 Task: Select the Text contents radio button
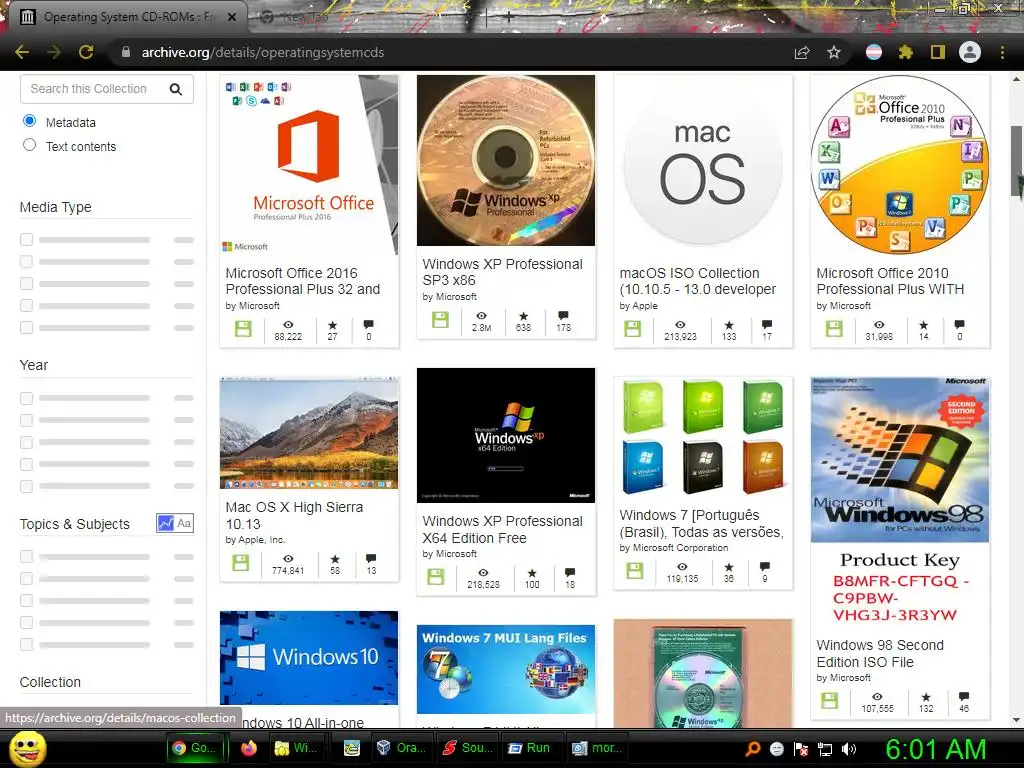pyautogui.click(x=29, y=145)
